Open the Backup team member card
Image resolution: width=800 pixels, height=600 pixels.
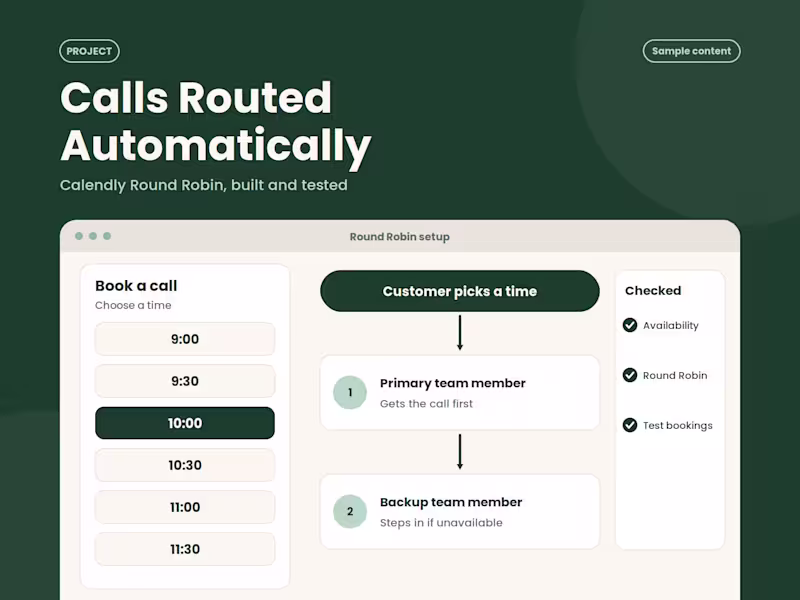pos(460,511)
